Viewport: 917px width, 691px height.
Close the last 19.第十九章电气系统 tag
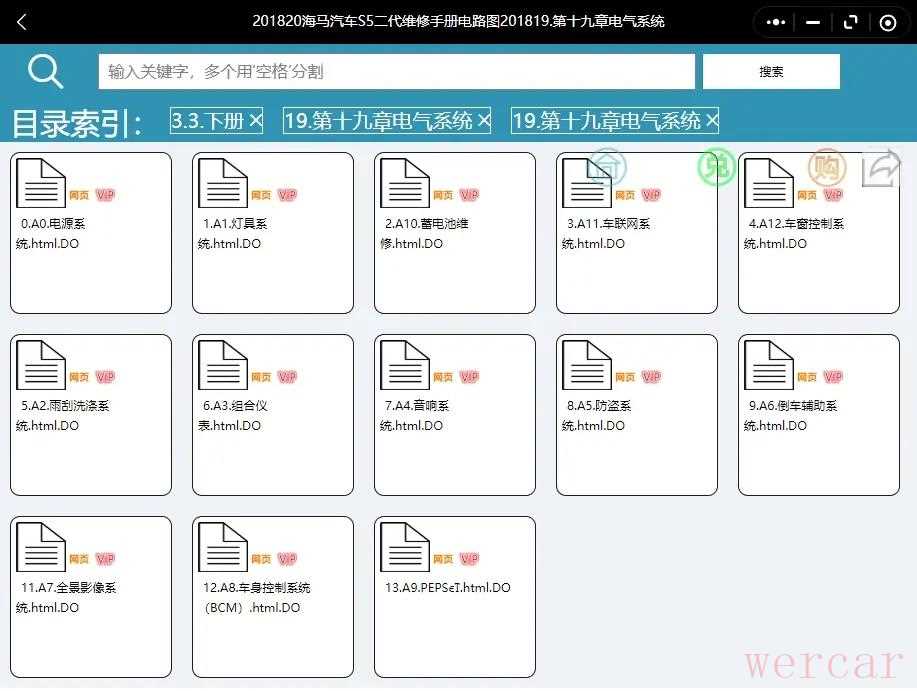tap(711, 121)
